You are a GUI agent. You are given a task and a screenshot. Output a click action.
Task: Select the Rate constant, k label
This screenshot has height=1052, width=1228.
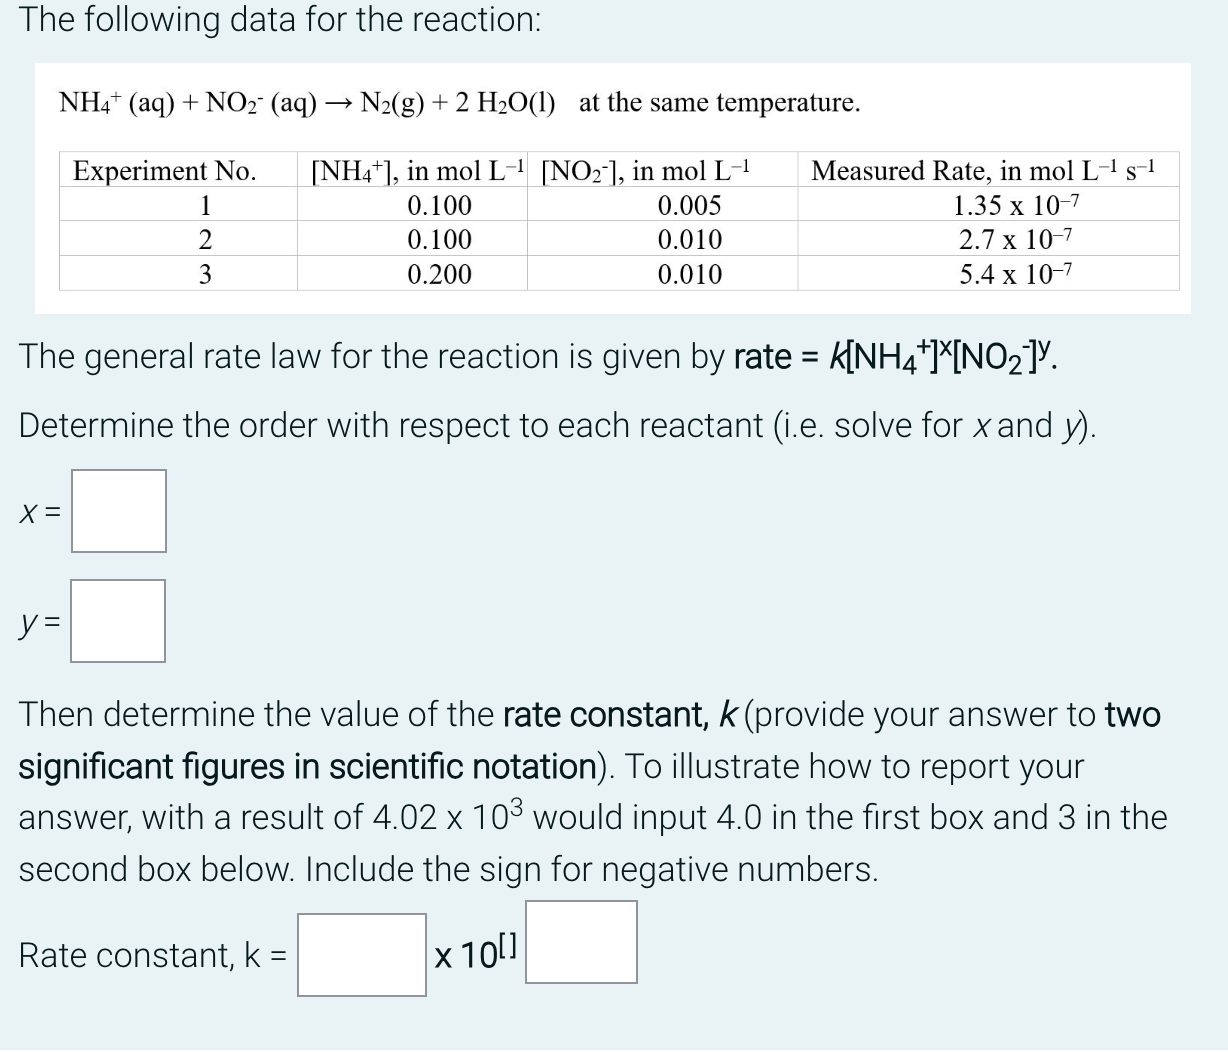[147, 955]
